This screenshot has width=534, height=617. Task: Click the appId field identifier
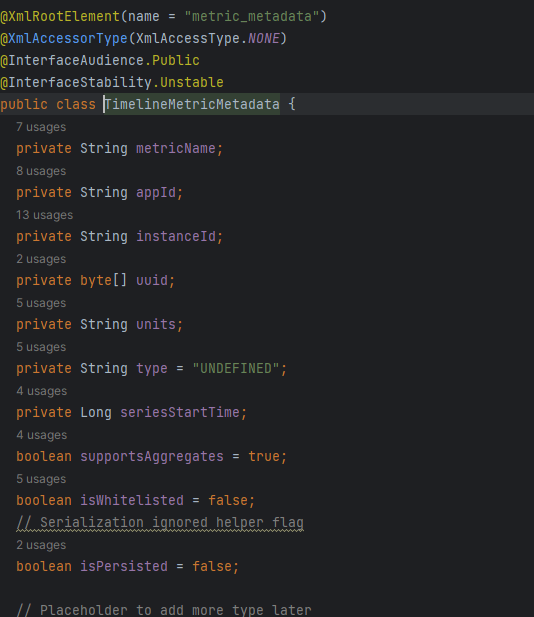[156, 193]
